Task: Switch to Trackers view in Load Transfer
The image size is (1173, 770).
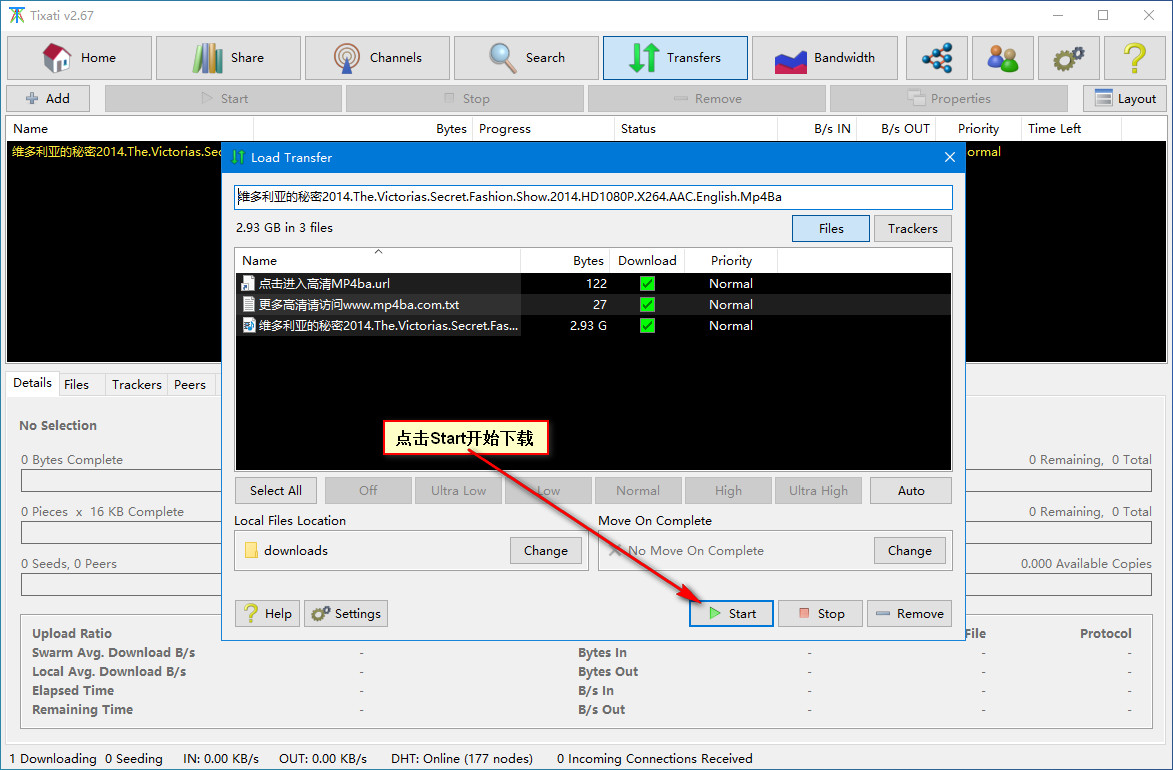Action: click(x=913, y=229)
